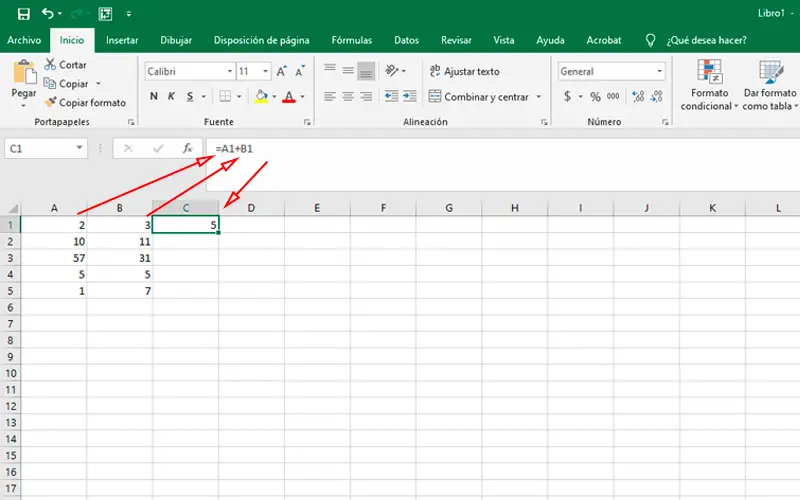Open the Disposición de página tab
The image size is (800, 500).
point(261,40)
